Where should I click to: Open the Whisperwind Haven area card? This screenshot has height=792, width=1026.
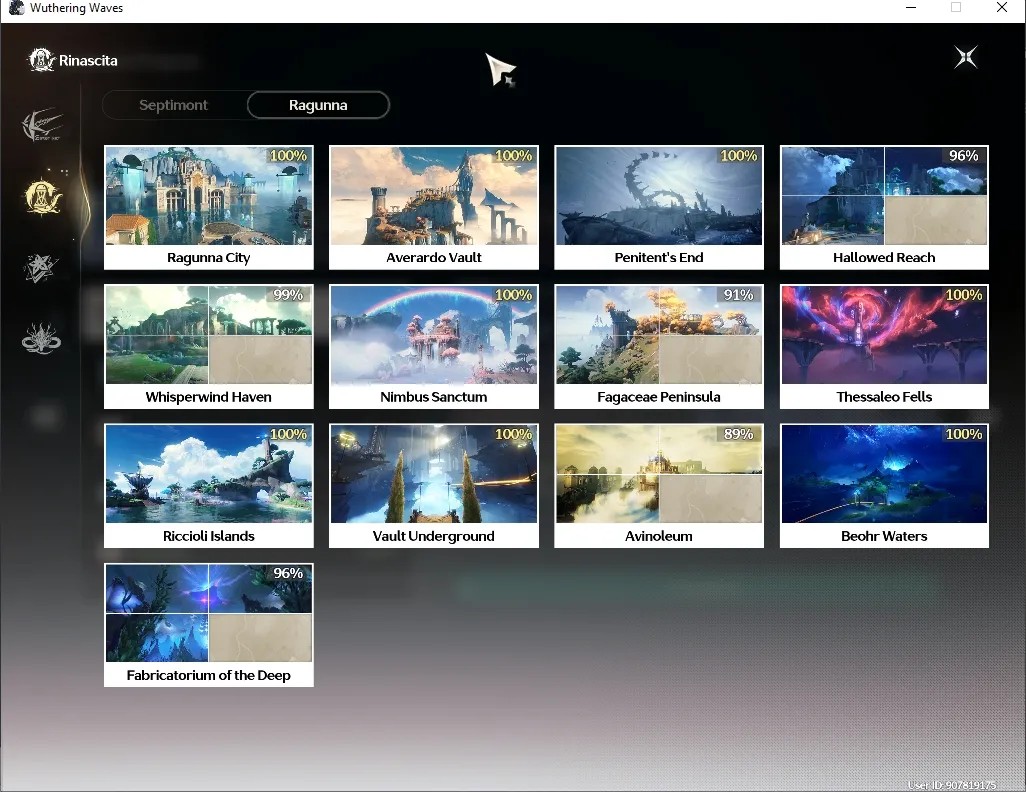click(209, 347)
